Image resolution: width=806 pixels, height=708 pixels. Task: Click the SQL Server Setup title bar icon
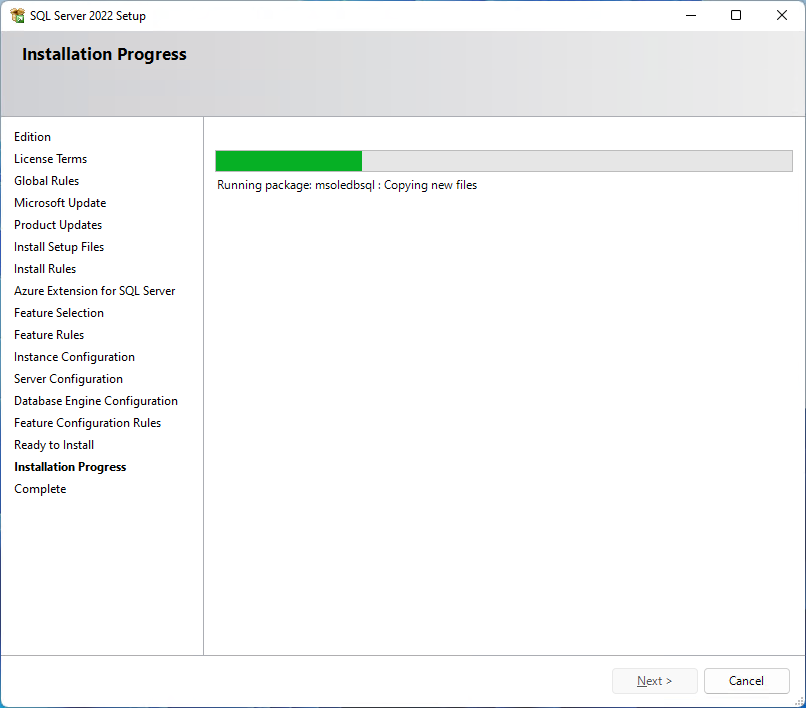(17, 15)
